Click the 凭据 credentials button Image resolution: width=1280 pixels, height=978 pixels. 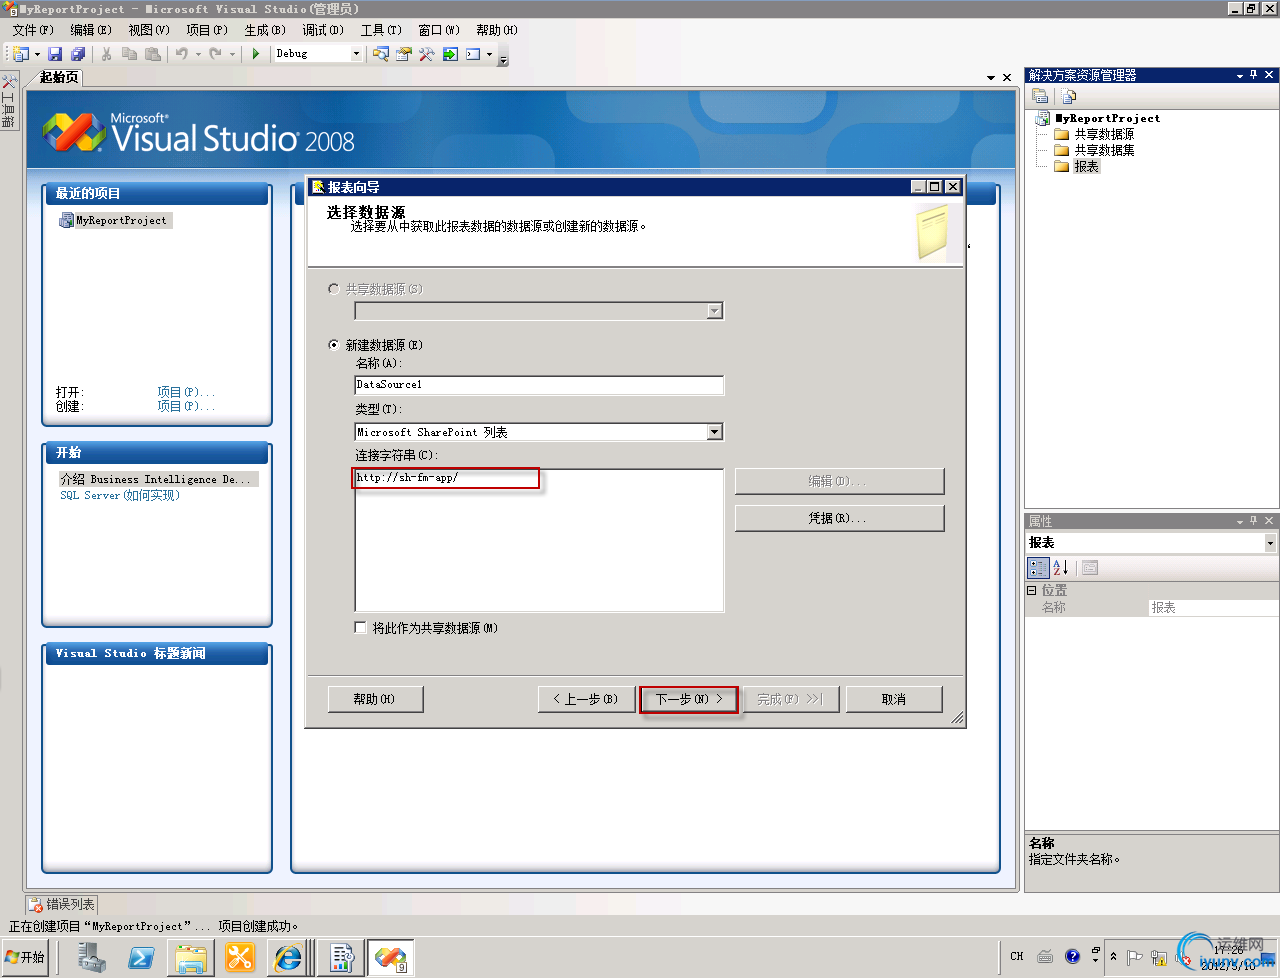[839, 518]
